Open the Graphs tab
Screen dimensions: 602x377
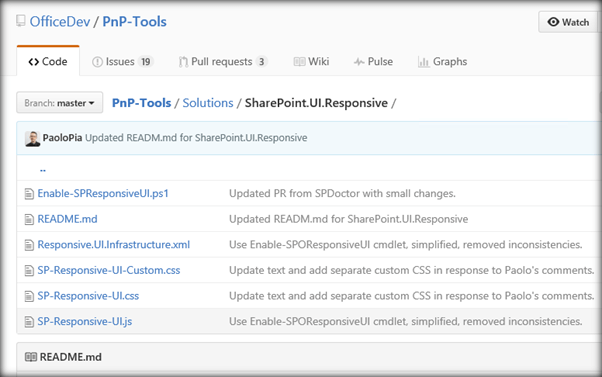point(443,61)
